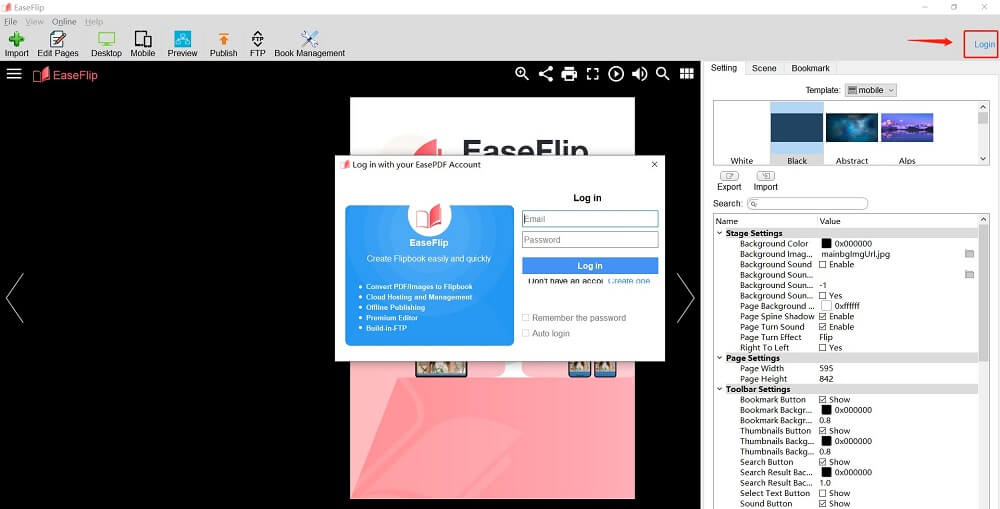Toggle Page Spine Shadow Enable checkbox
1000x509 pixels.
[x=823, y=317]
